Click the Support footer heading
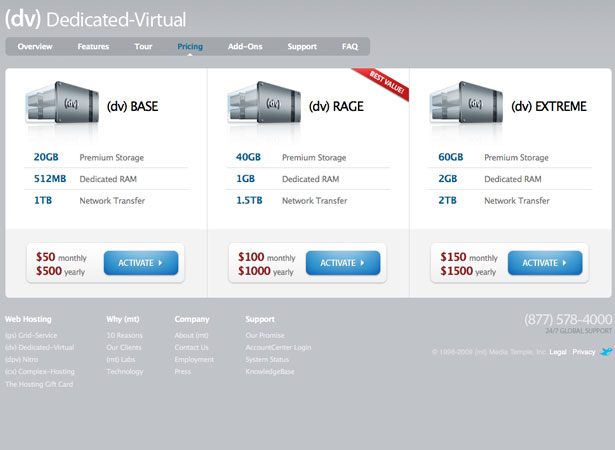This screenshot has width=615, height=450. tap(260, 319)
